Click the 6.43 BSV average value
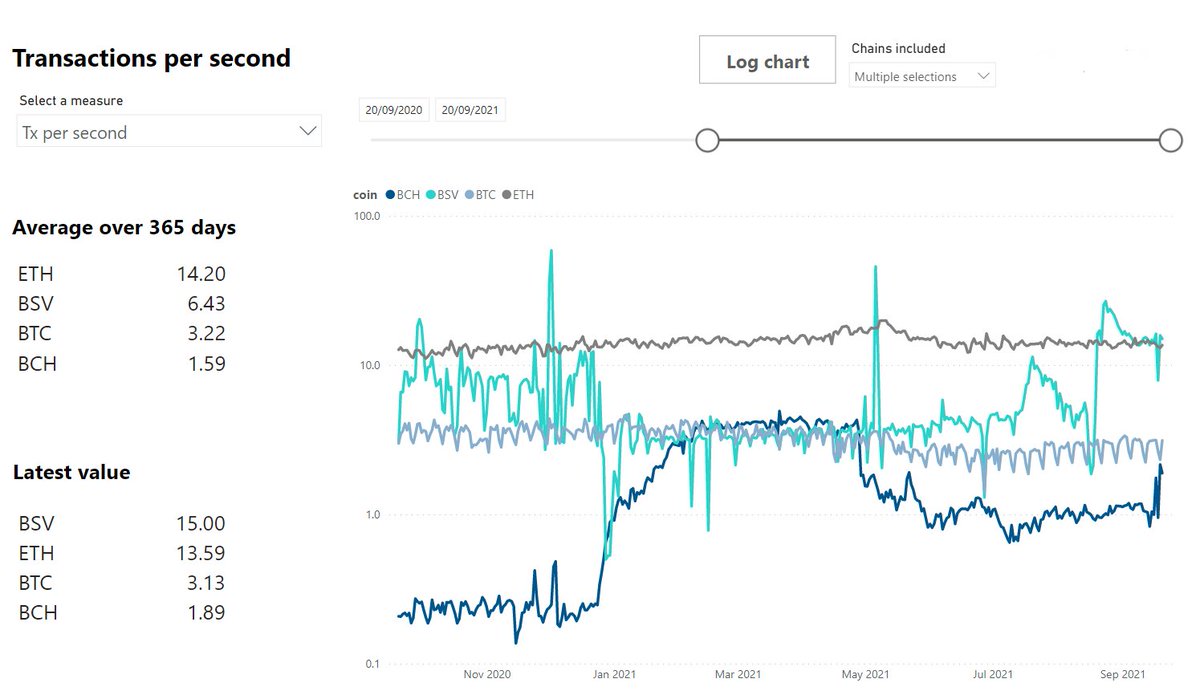Viewport: 1200px width, 691px height. (206, 304)
